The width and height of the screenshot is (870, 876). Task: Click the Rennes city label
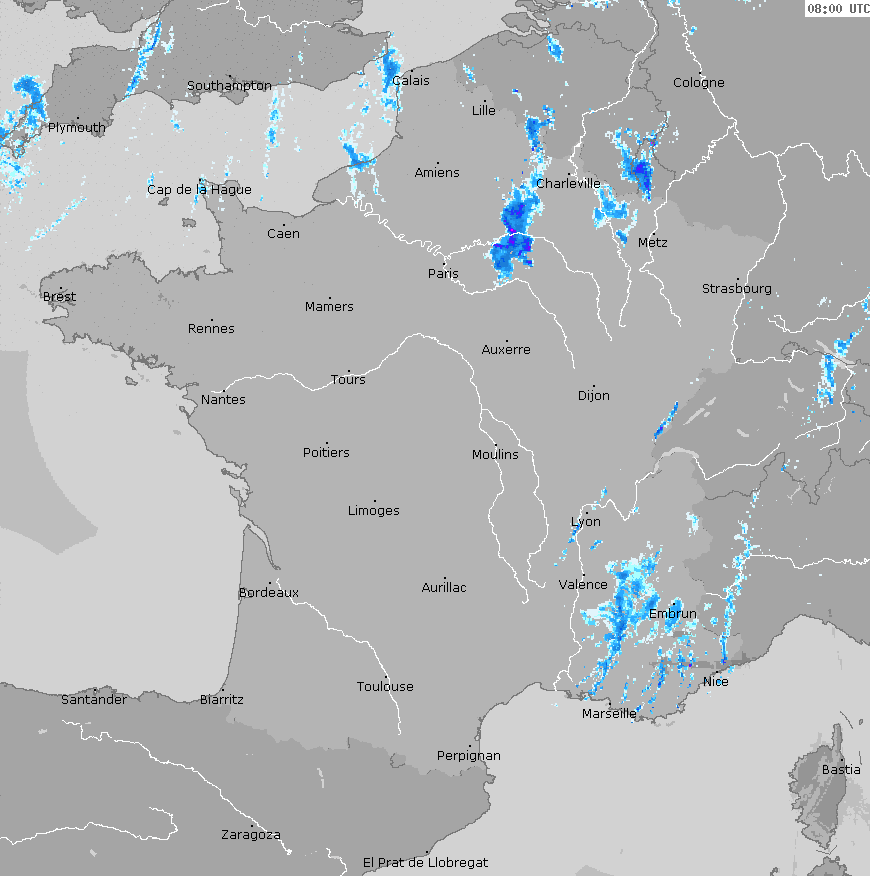pos(211,329)
